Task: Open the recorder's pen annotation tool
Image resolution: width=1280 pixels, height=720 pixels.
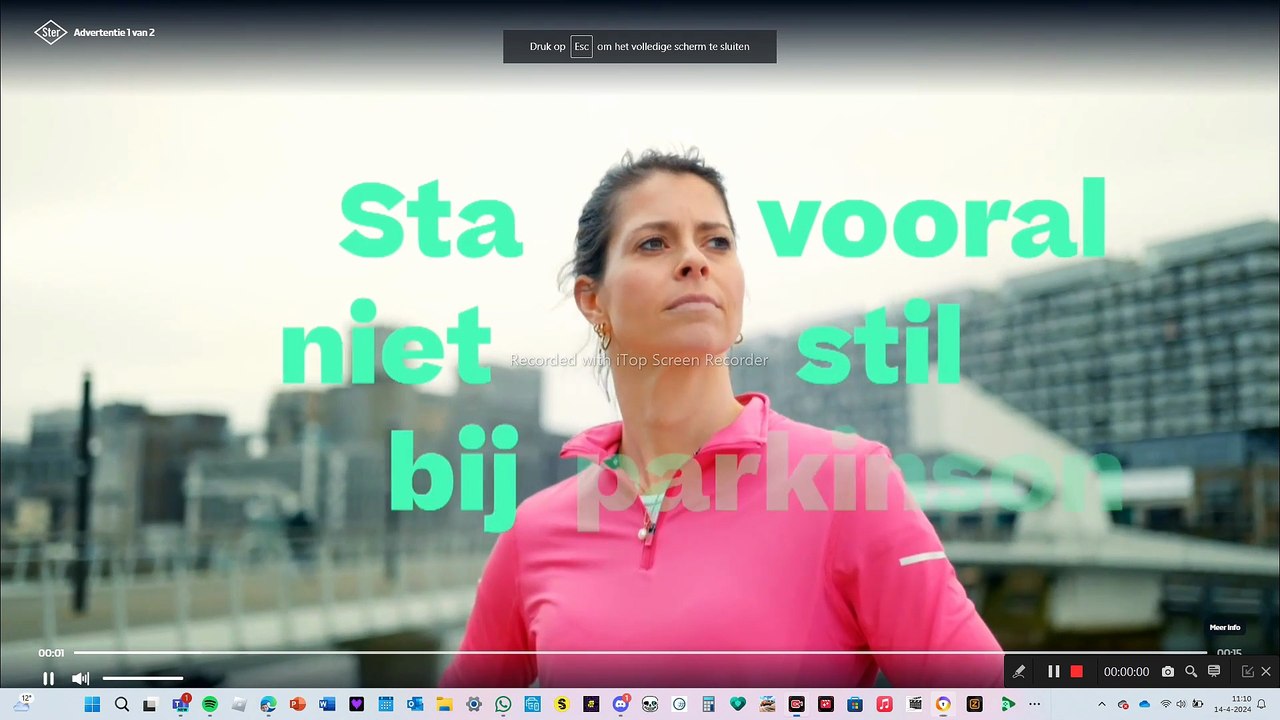Action: (1019, 672)
